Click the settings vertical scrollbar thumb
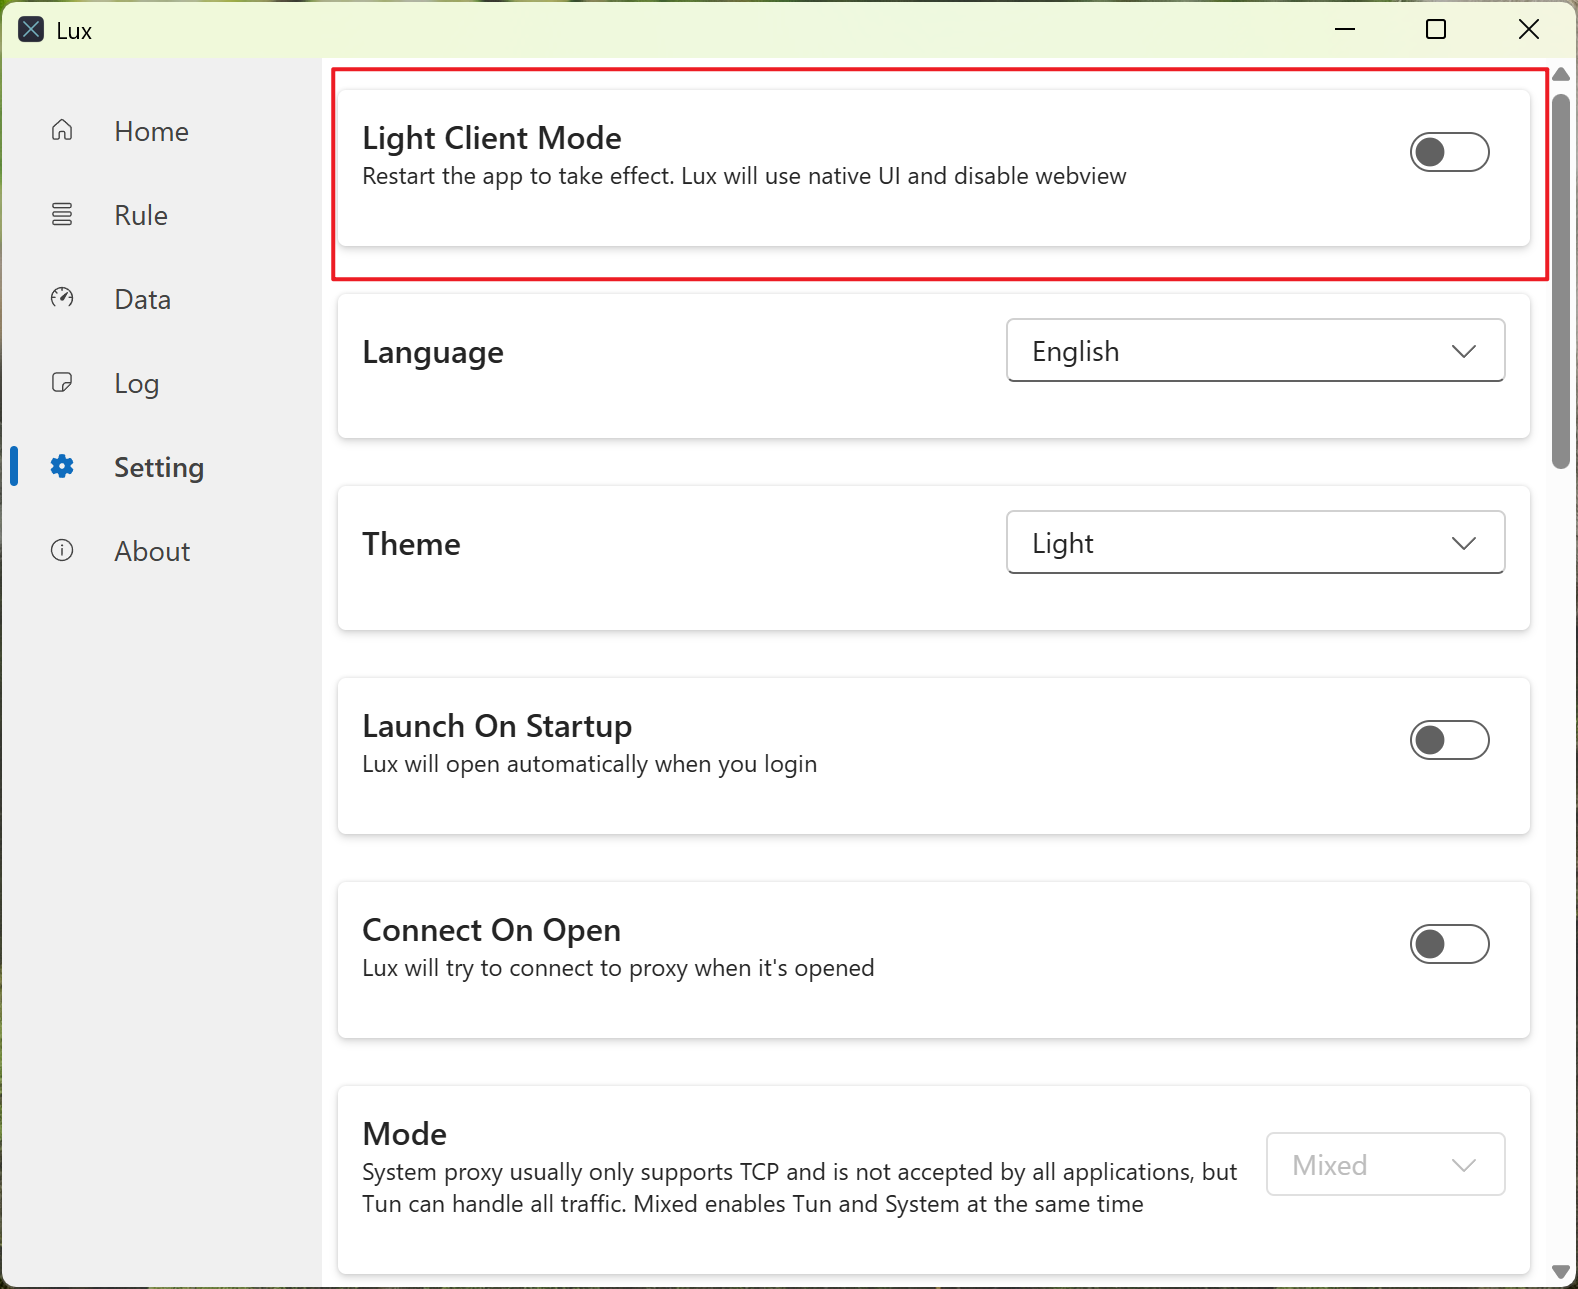This screenshot has width=1578, height=1289. (x=1561, y=281)
